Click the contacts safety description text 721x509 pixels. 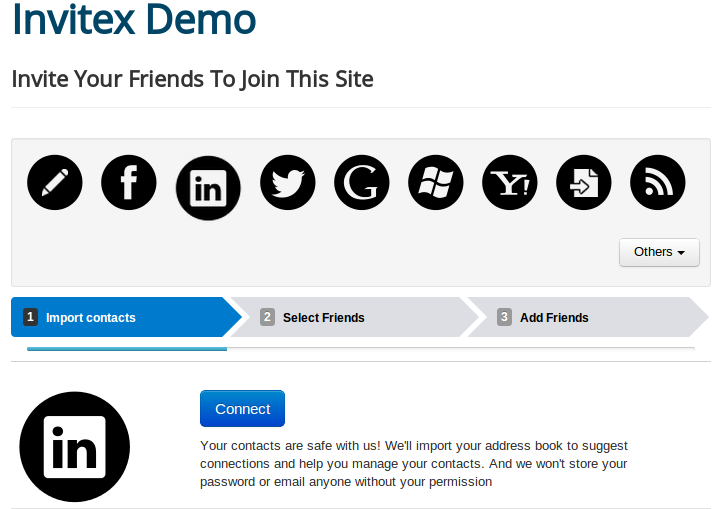pos(414,463)
